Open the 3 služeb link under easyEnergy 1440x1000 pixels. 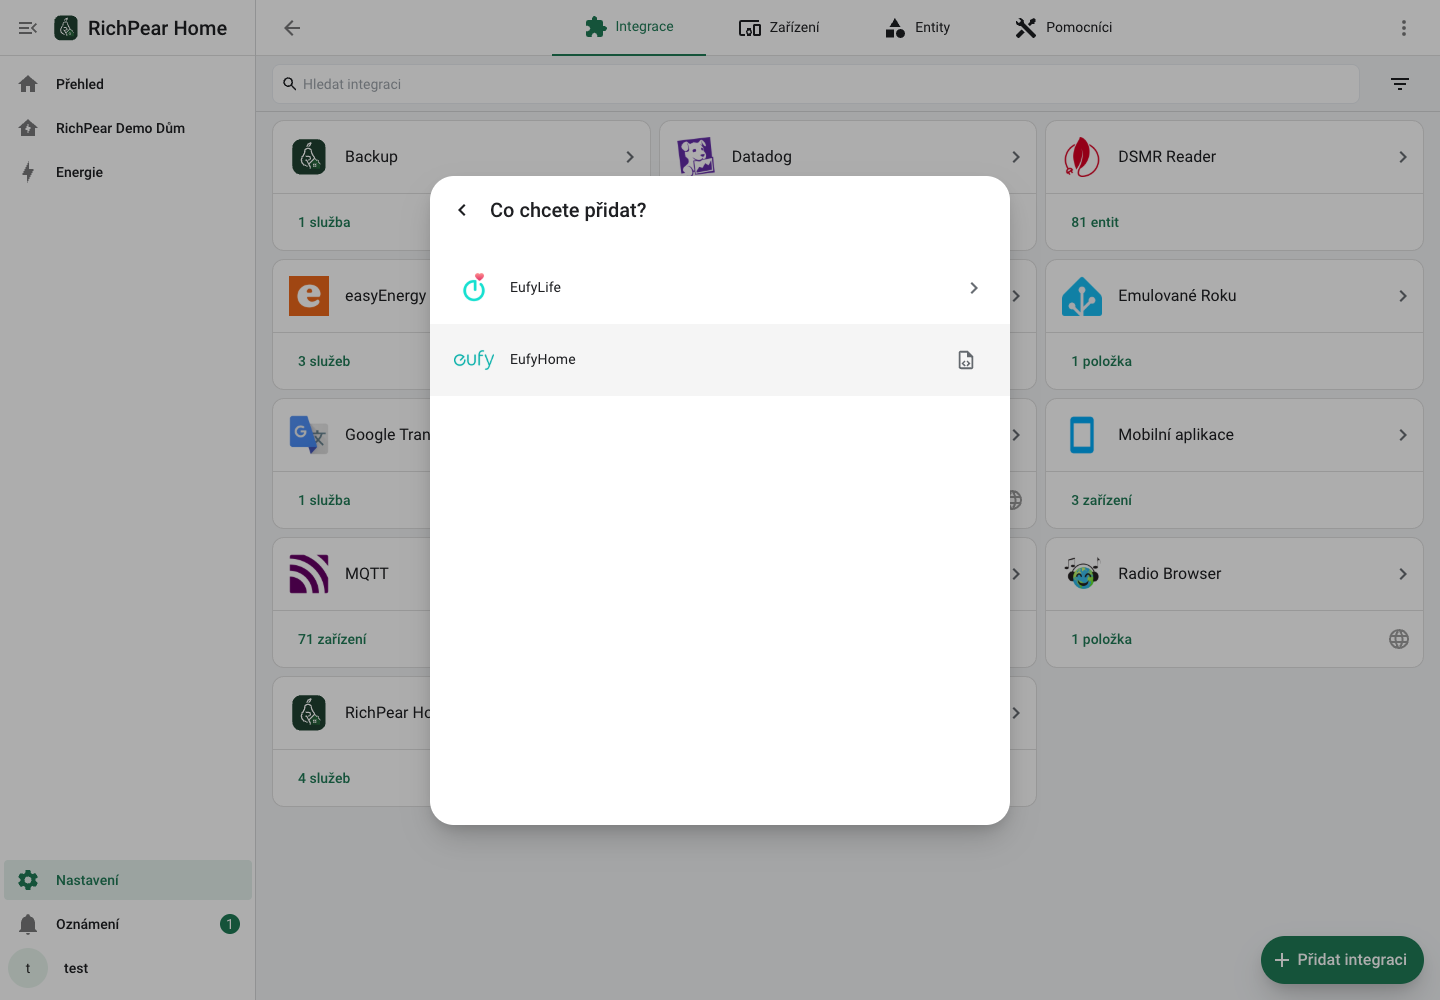324,361
